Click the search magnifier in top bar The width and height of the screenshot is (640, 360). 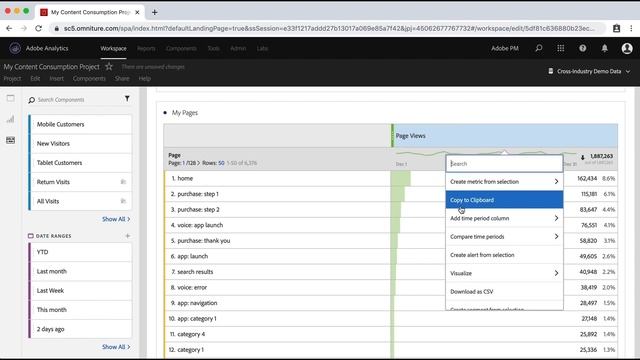(539, 48)
